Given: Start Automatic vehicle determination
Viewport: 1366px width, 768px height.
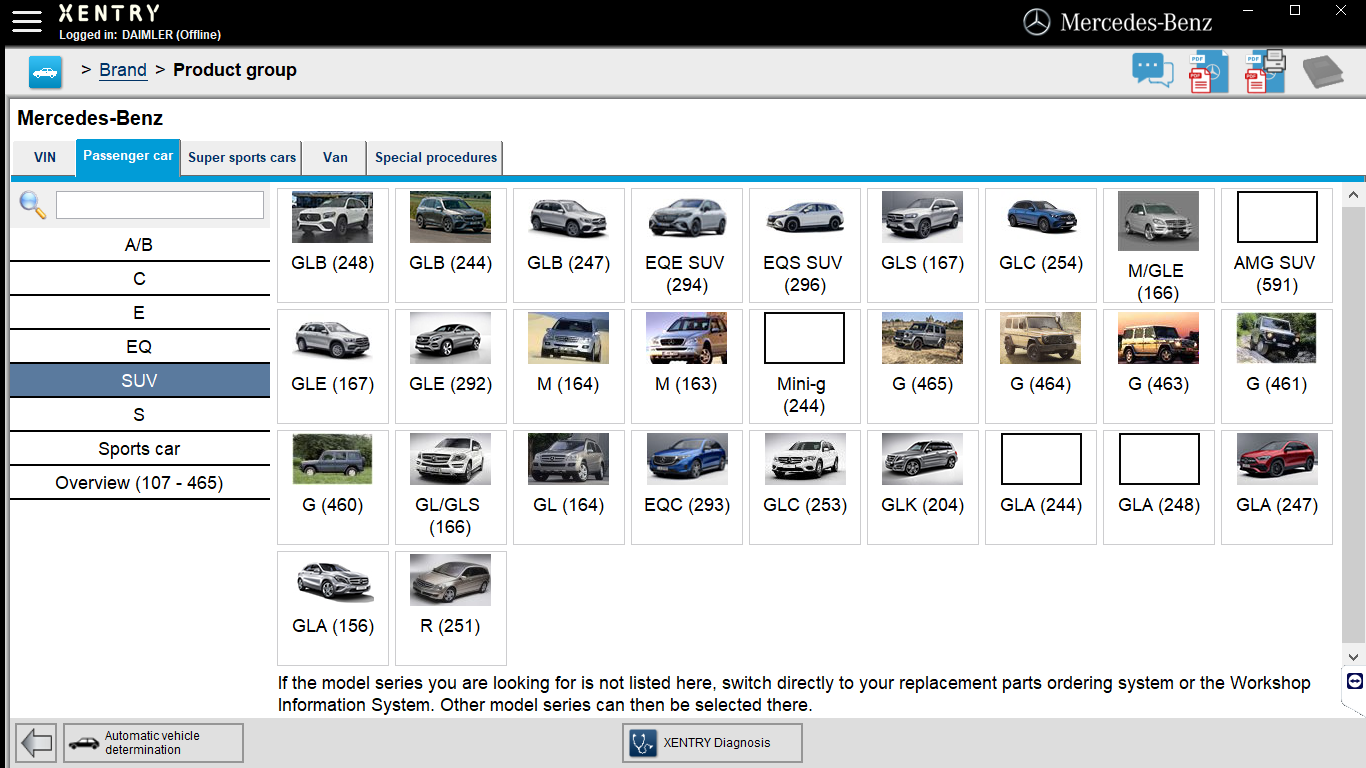Looking at the screenshot, I should pos(154,743).
